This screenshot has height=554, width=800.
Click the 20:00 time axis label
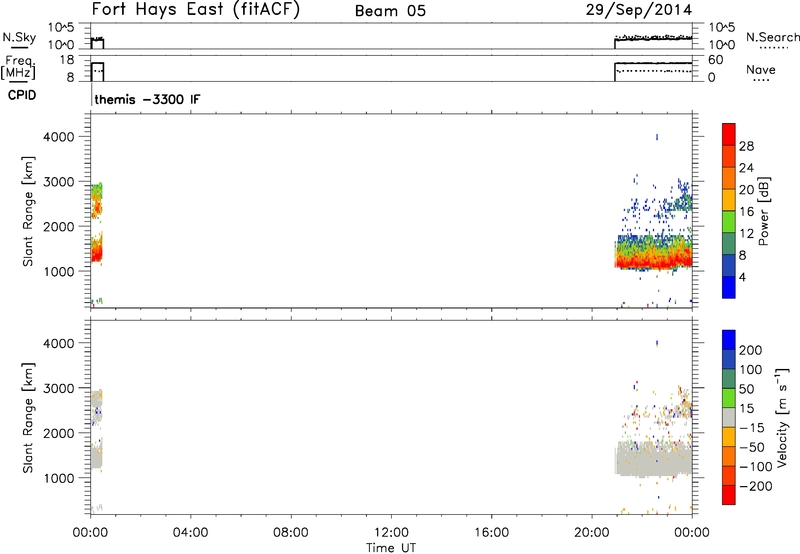click(592, 532)
